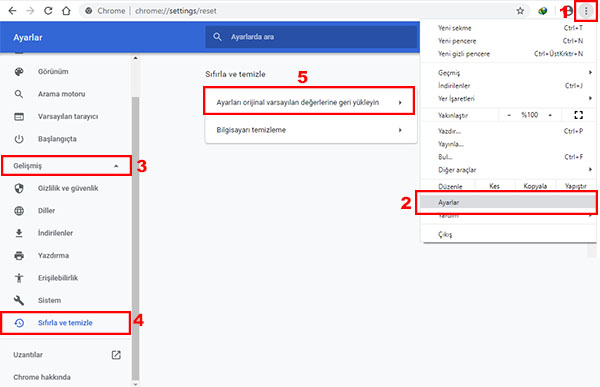Choose Yazdır... from menu
The width and height of the screenshot is (600, 387).
[508, 131]
